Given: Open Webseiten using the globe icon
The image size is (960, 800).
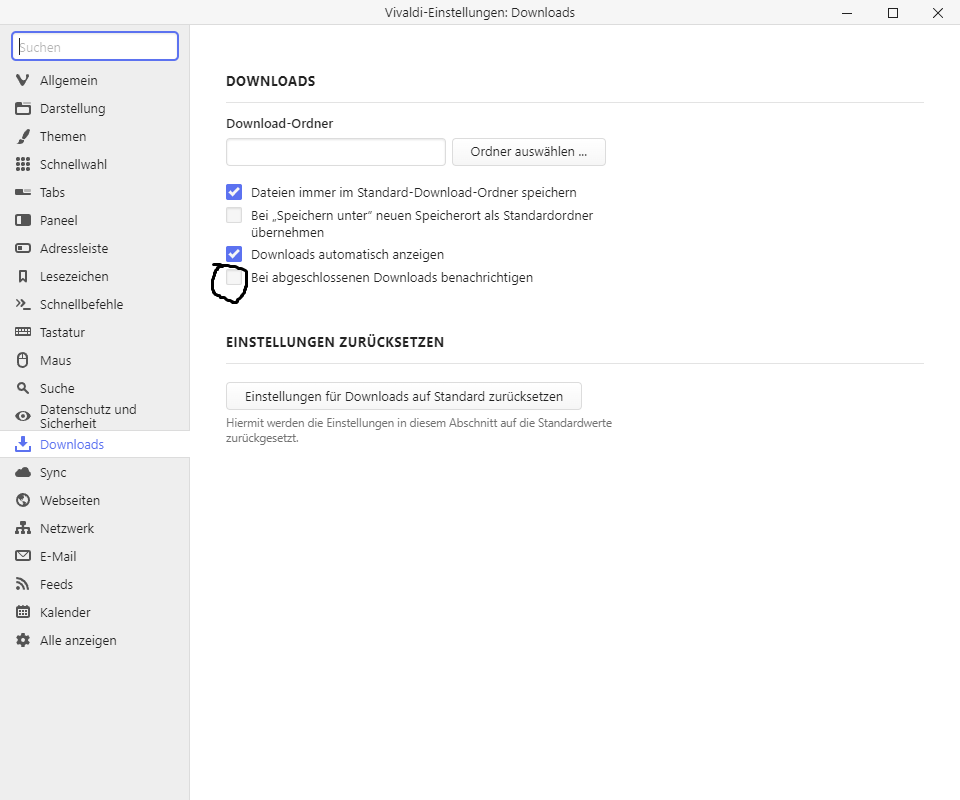Looking at the screenshot, I should point(23,500).
